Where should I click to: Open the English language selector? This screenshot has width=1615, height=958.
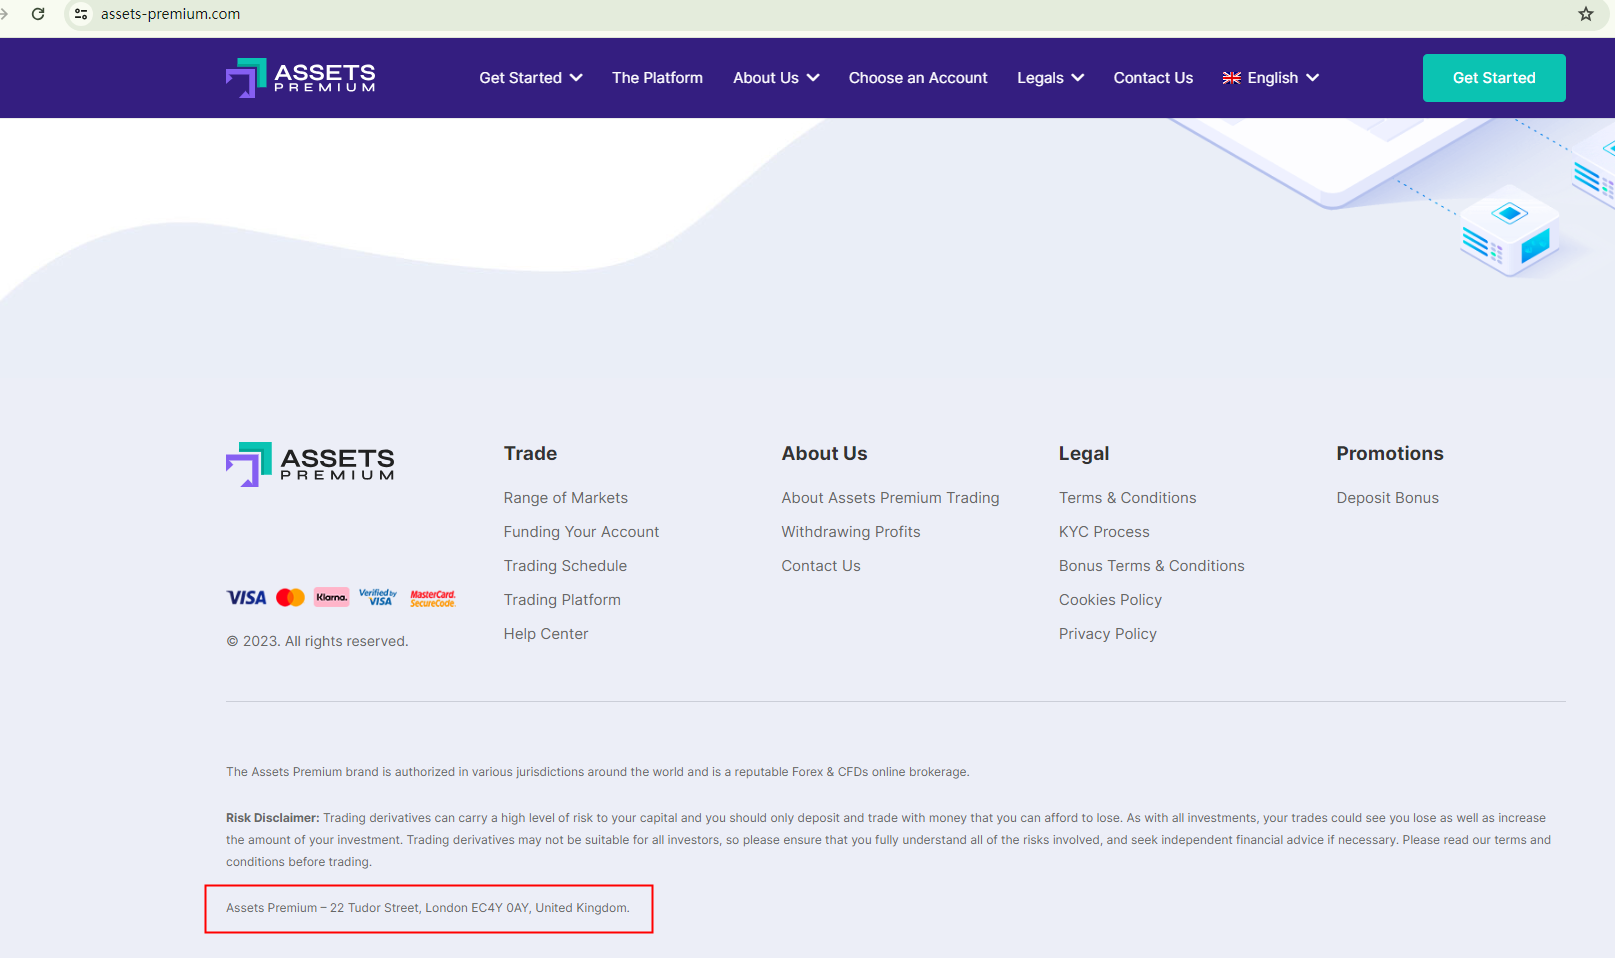coord(1271,78)
